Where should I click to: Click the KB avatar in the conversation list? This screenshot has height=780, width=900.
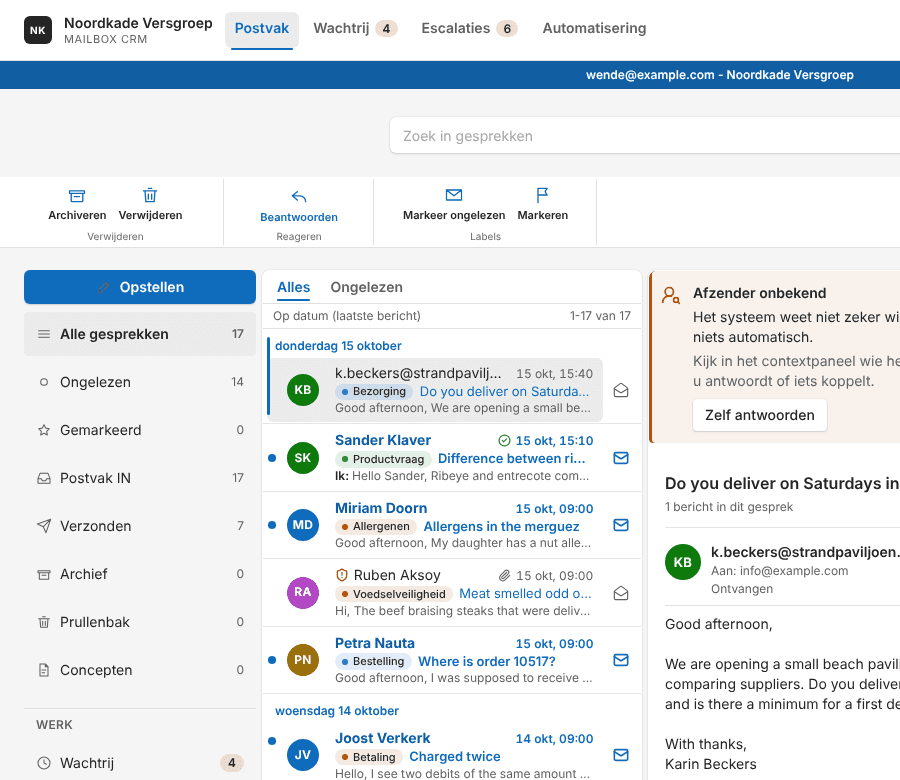click(302, 390)
